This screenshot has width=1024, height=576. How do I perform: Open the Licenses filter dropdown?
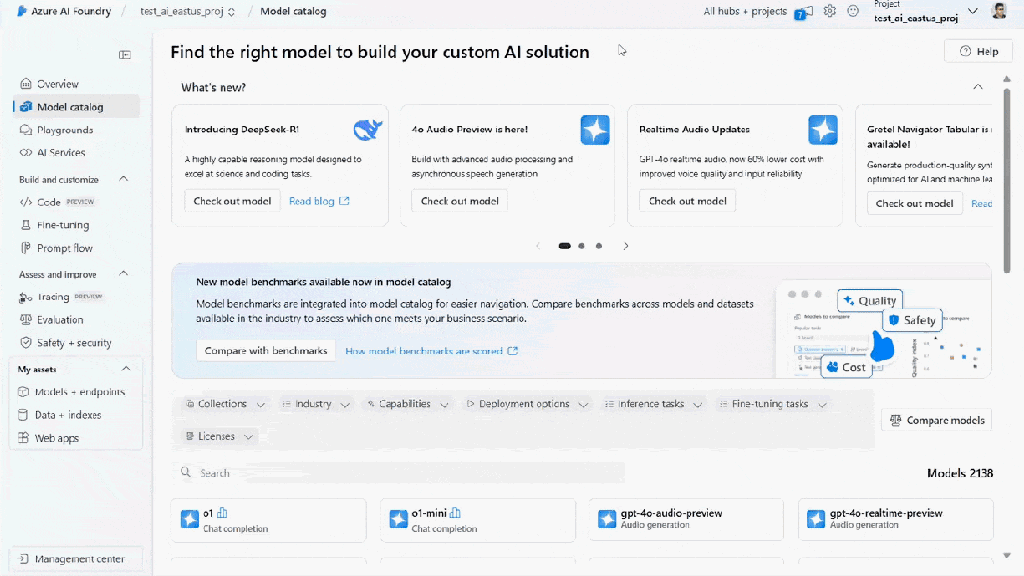tap(219, 436)
